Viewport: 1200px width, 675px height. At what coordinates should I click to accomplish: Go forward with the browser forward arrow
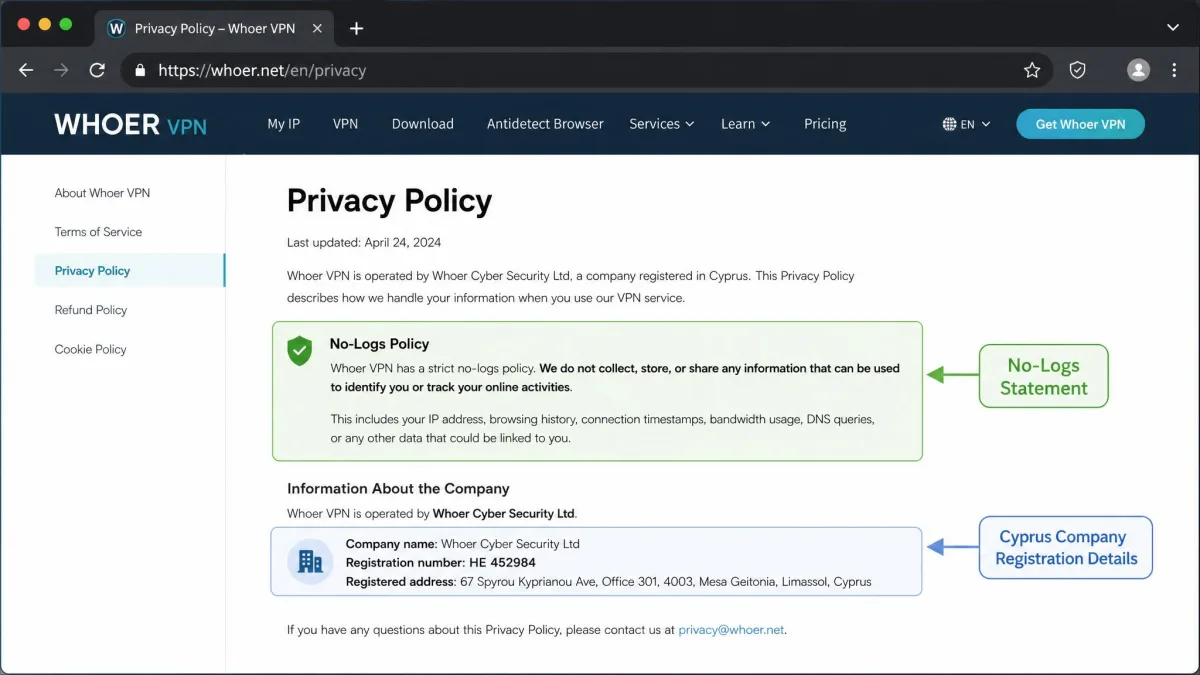pyautogui.click(x=61, y=70)
